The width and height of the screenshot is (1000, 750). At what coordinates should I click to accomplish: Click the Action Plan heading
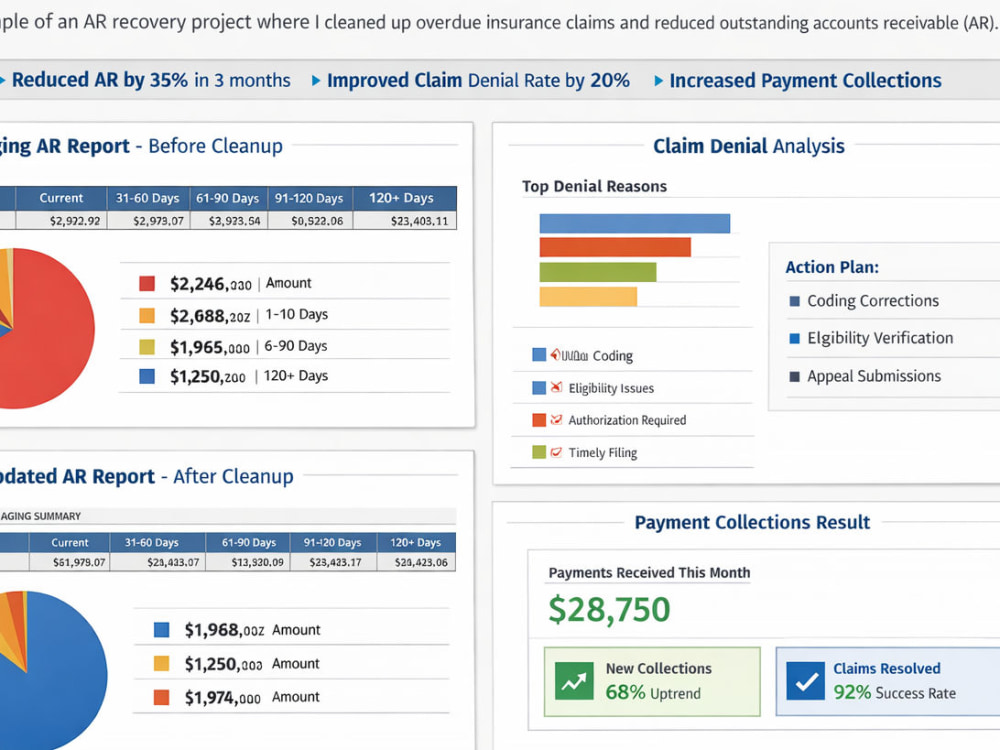point(832,267)
